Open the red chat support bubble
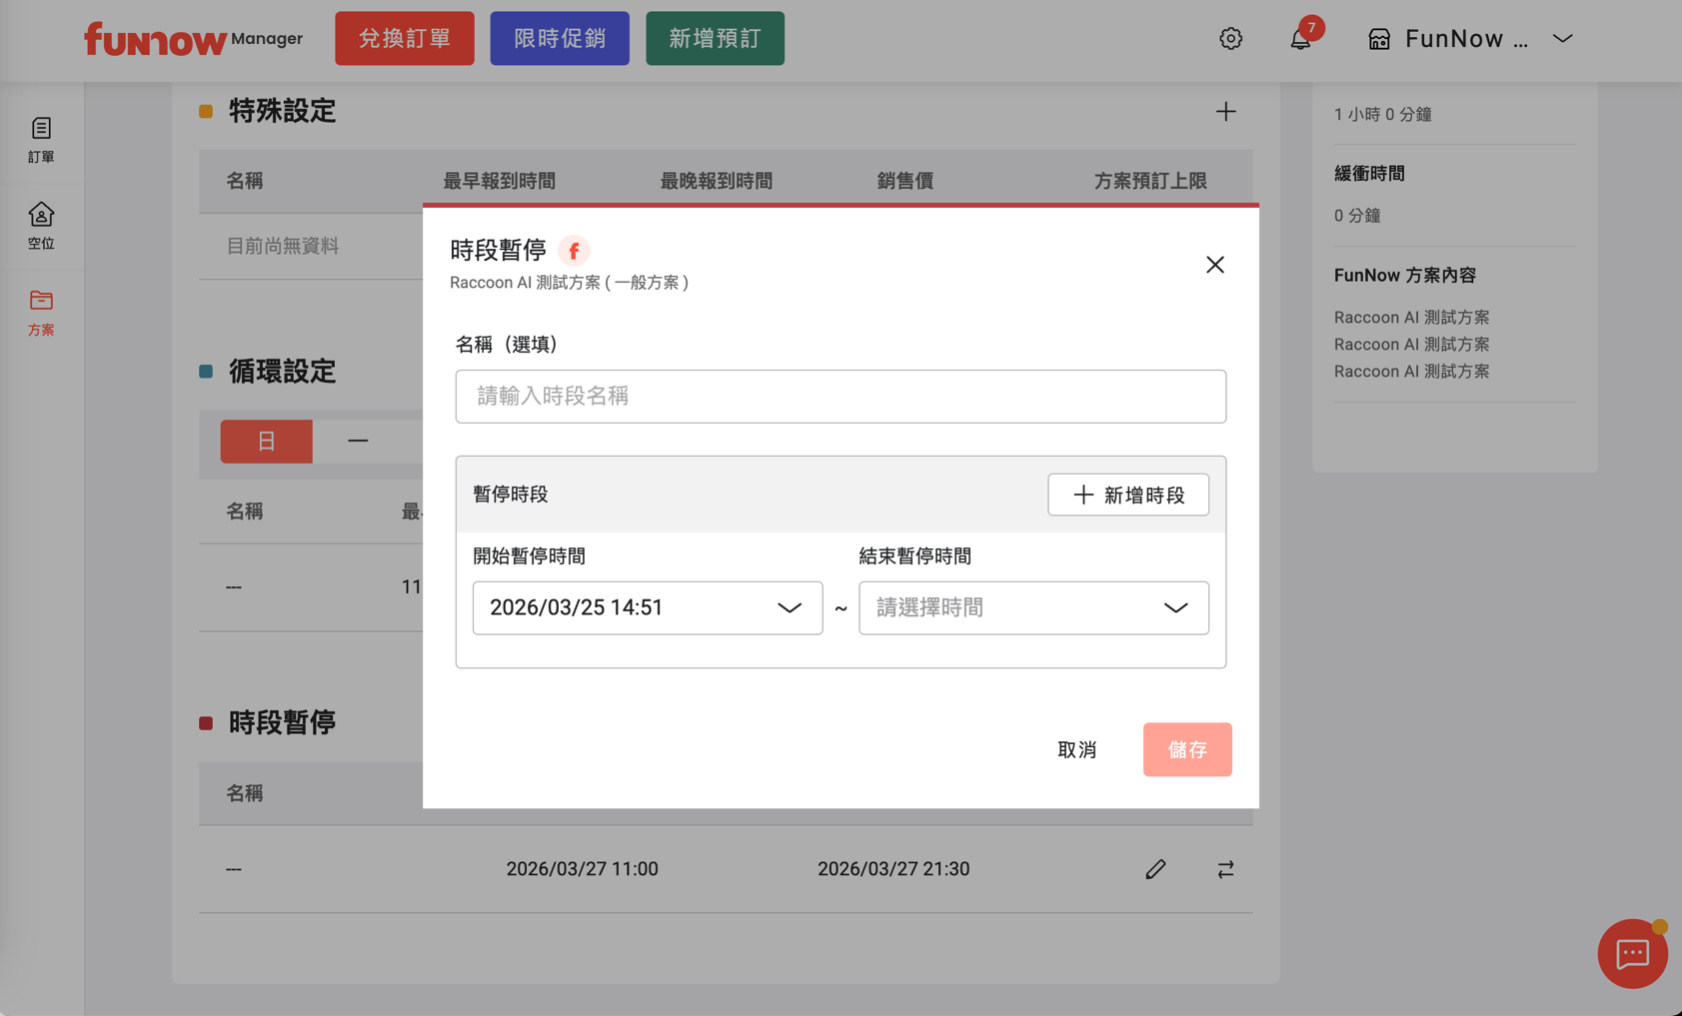This screenshot has height=1016, width=1682. 1632,954
